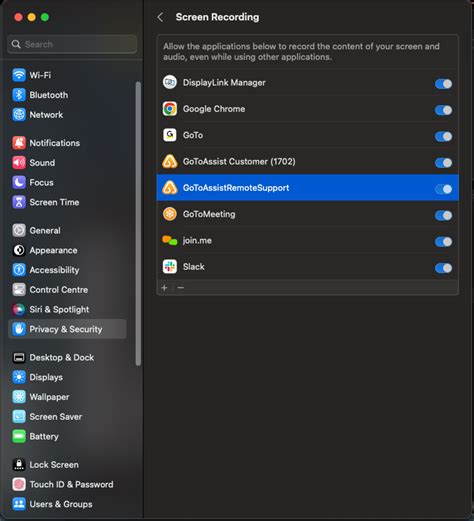Screen dimensions: 474x521
Task: Open Screen Time settings label
Action: (54, 202)
